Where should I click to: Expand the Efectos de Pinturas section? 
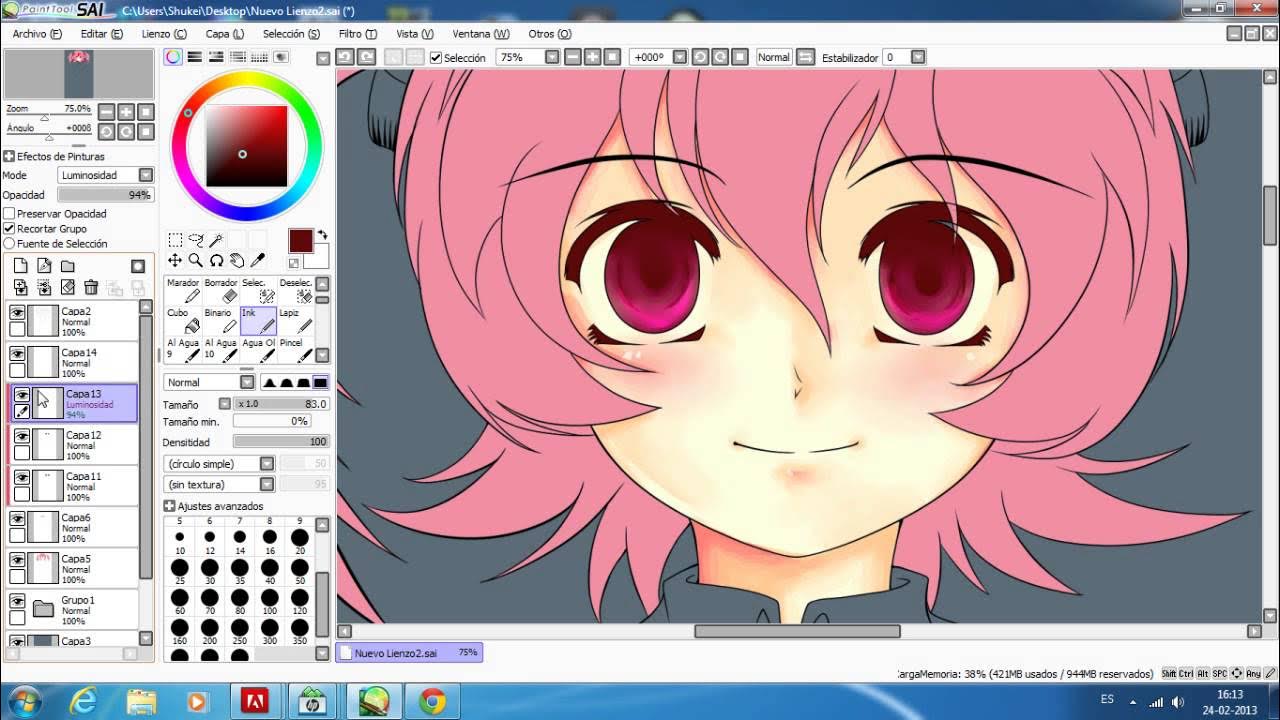click(9, 157)
